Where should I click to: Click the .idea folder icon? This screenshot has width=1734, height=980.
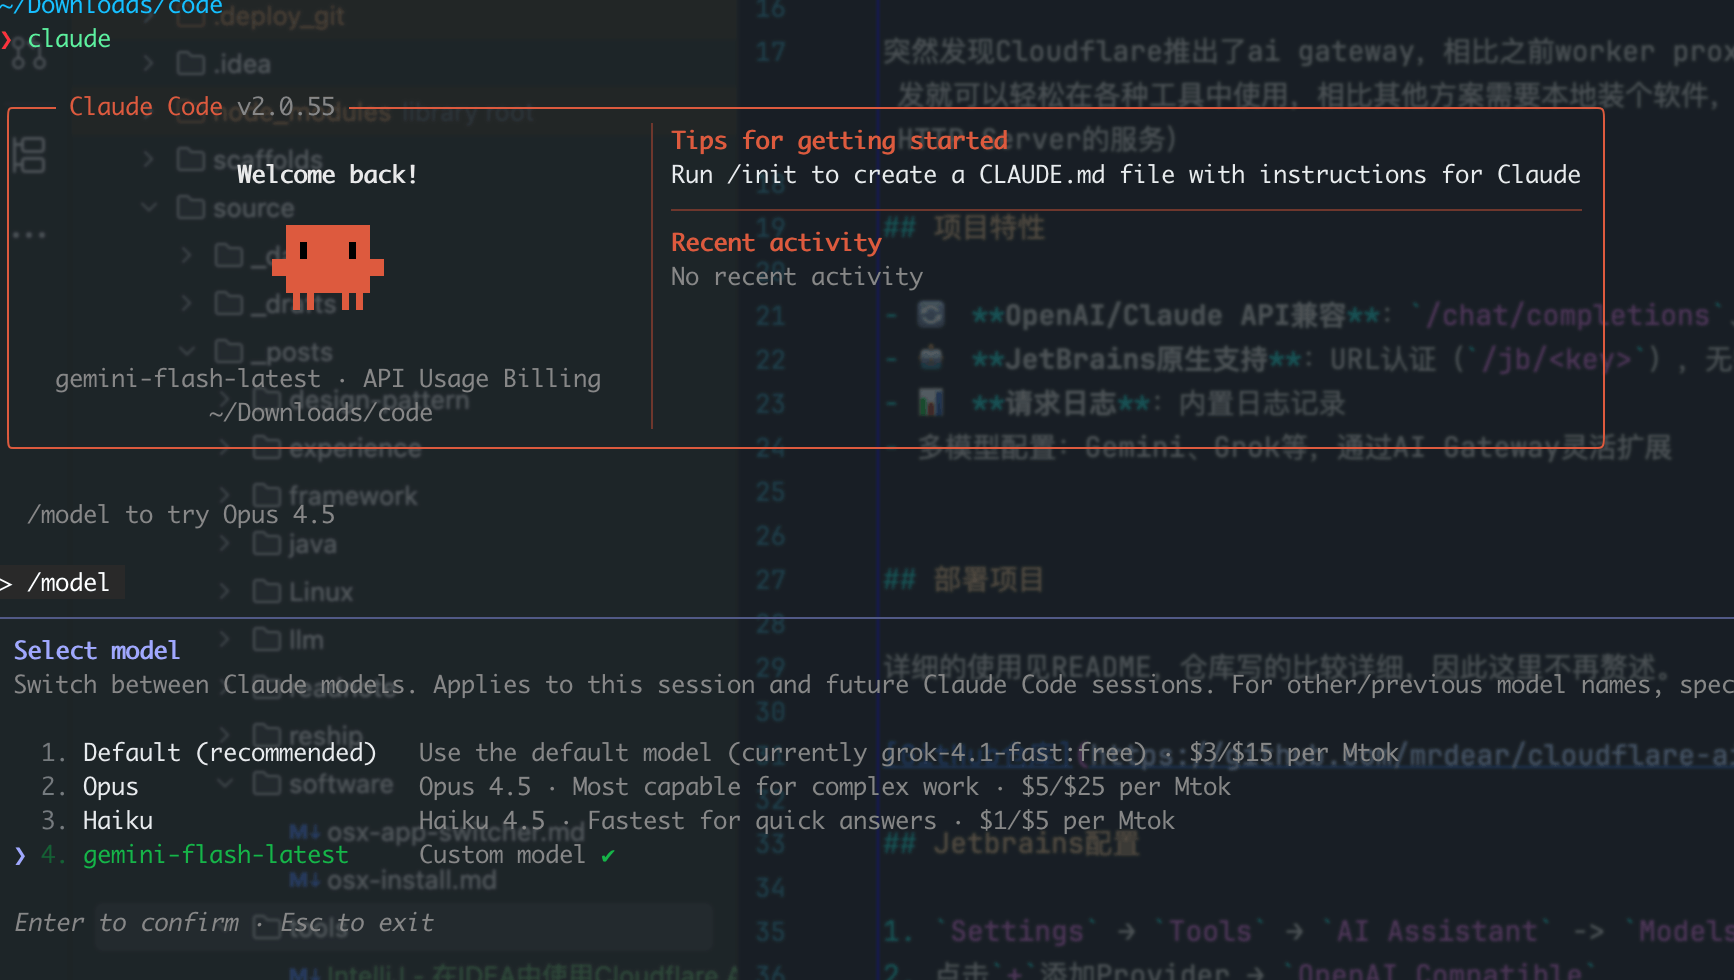click(190, 64)
